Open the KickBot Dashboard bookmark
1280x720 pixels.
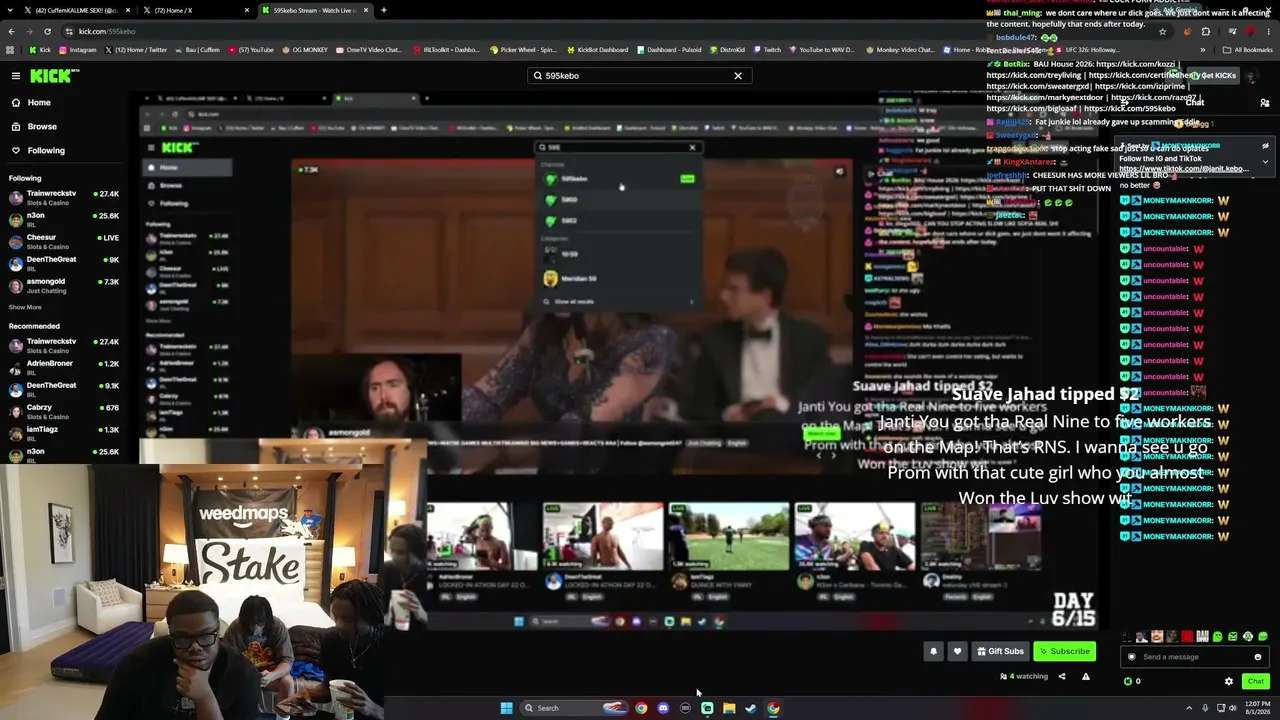point(597,50)
